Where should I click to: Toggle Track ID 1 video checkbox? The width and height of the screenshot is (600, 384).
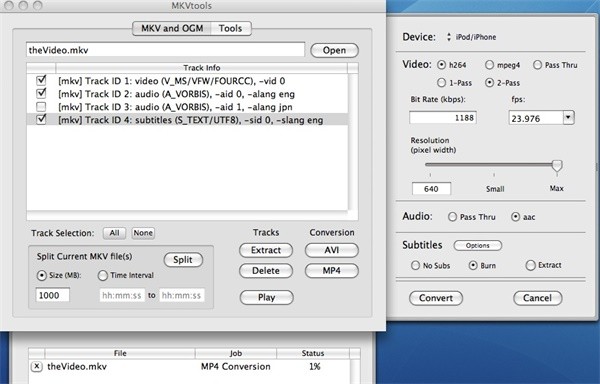pos(41,81)
